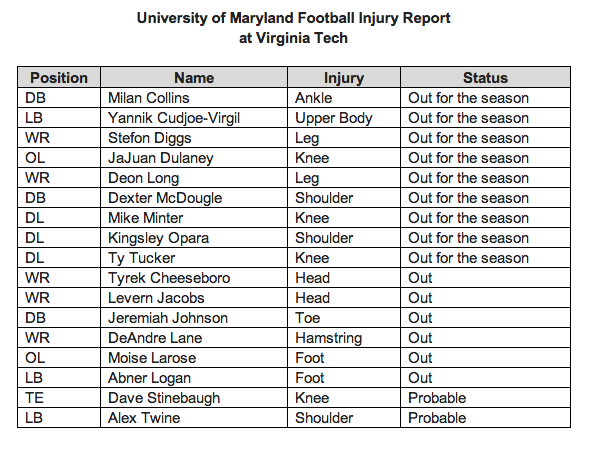
Task: Select the Yannik Cudjoe-Virgil name cell
Action: [x=194, y=118]
